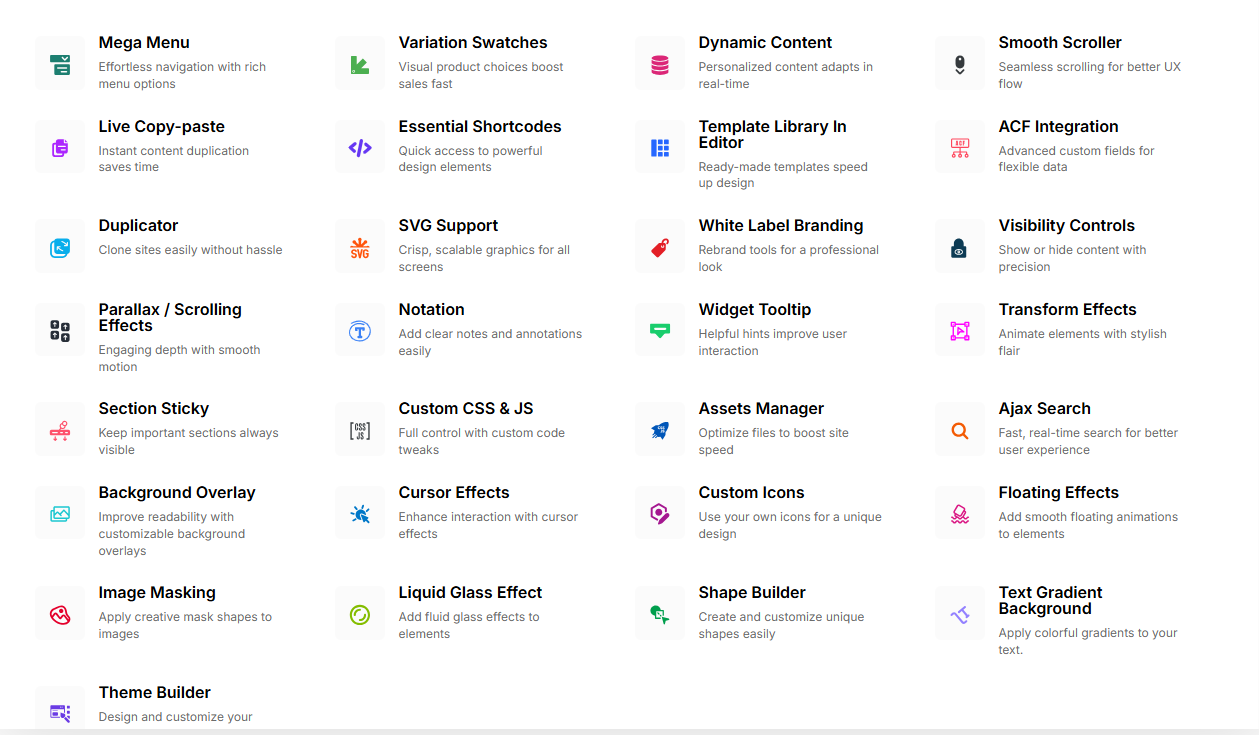
Task: Open the Essential Shortcodes heading
Action: pyautogui.click(x=480, y=127)
